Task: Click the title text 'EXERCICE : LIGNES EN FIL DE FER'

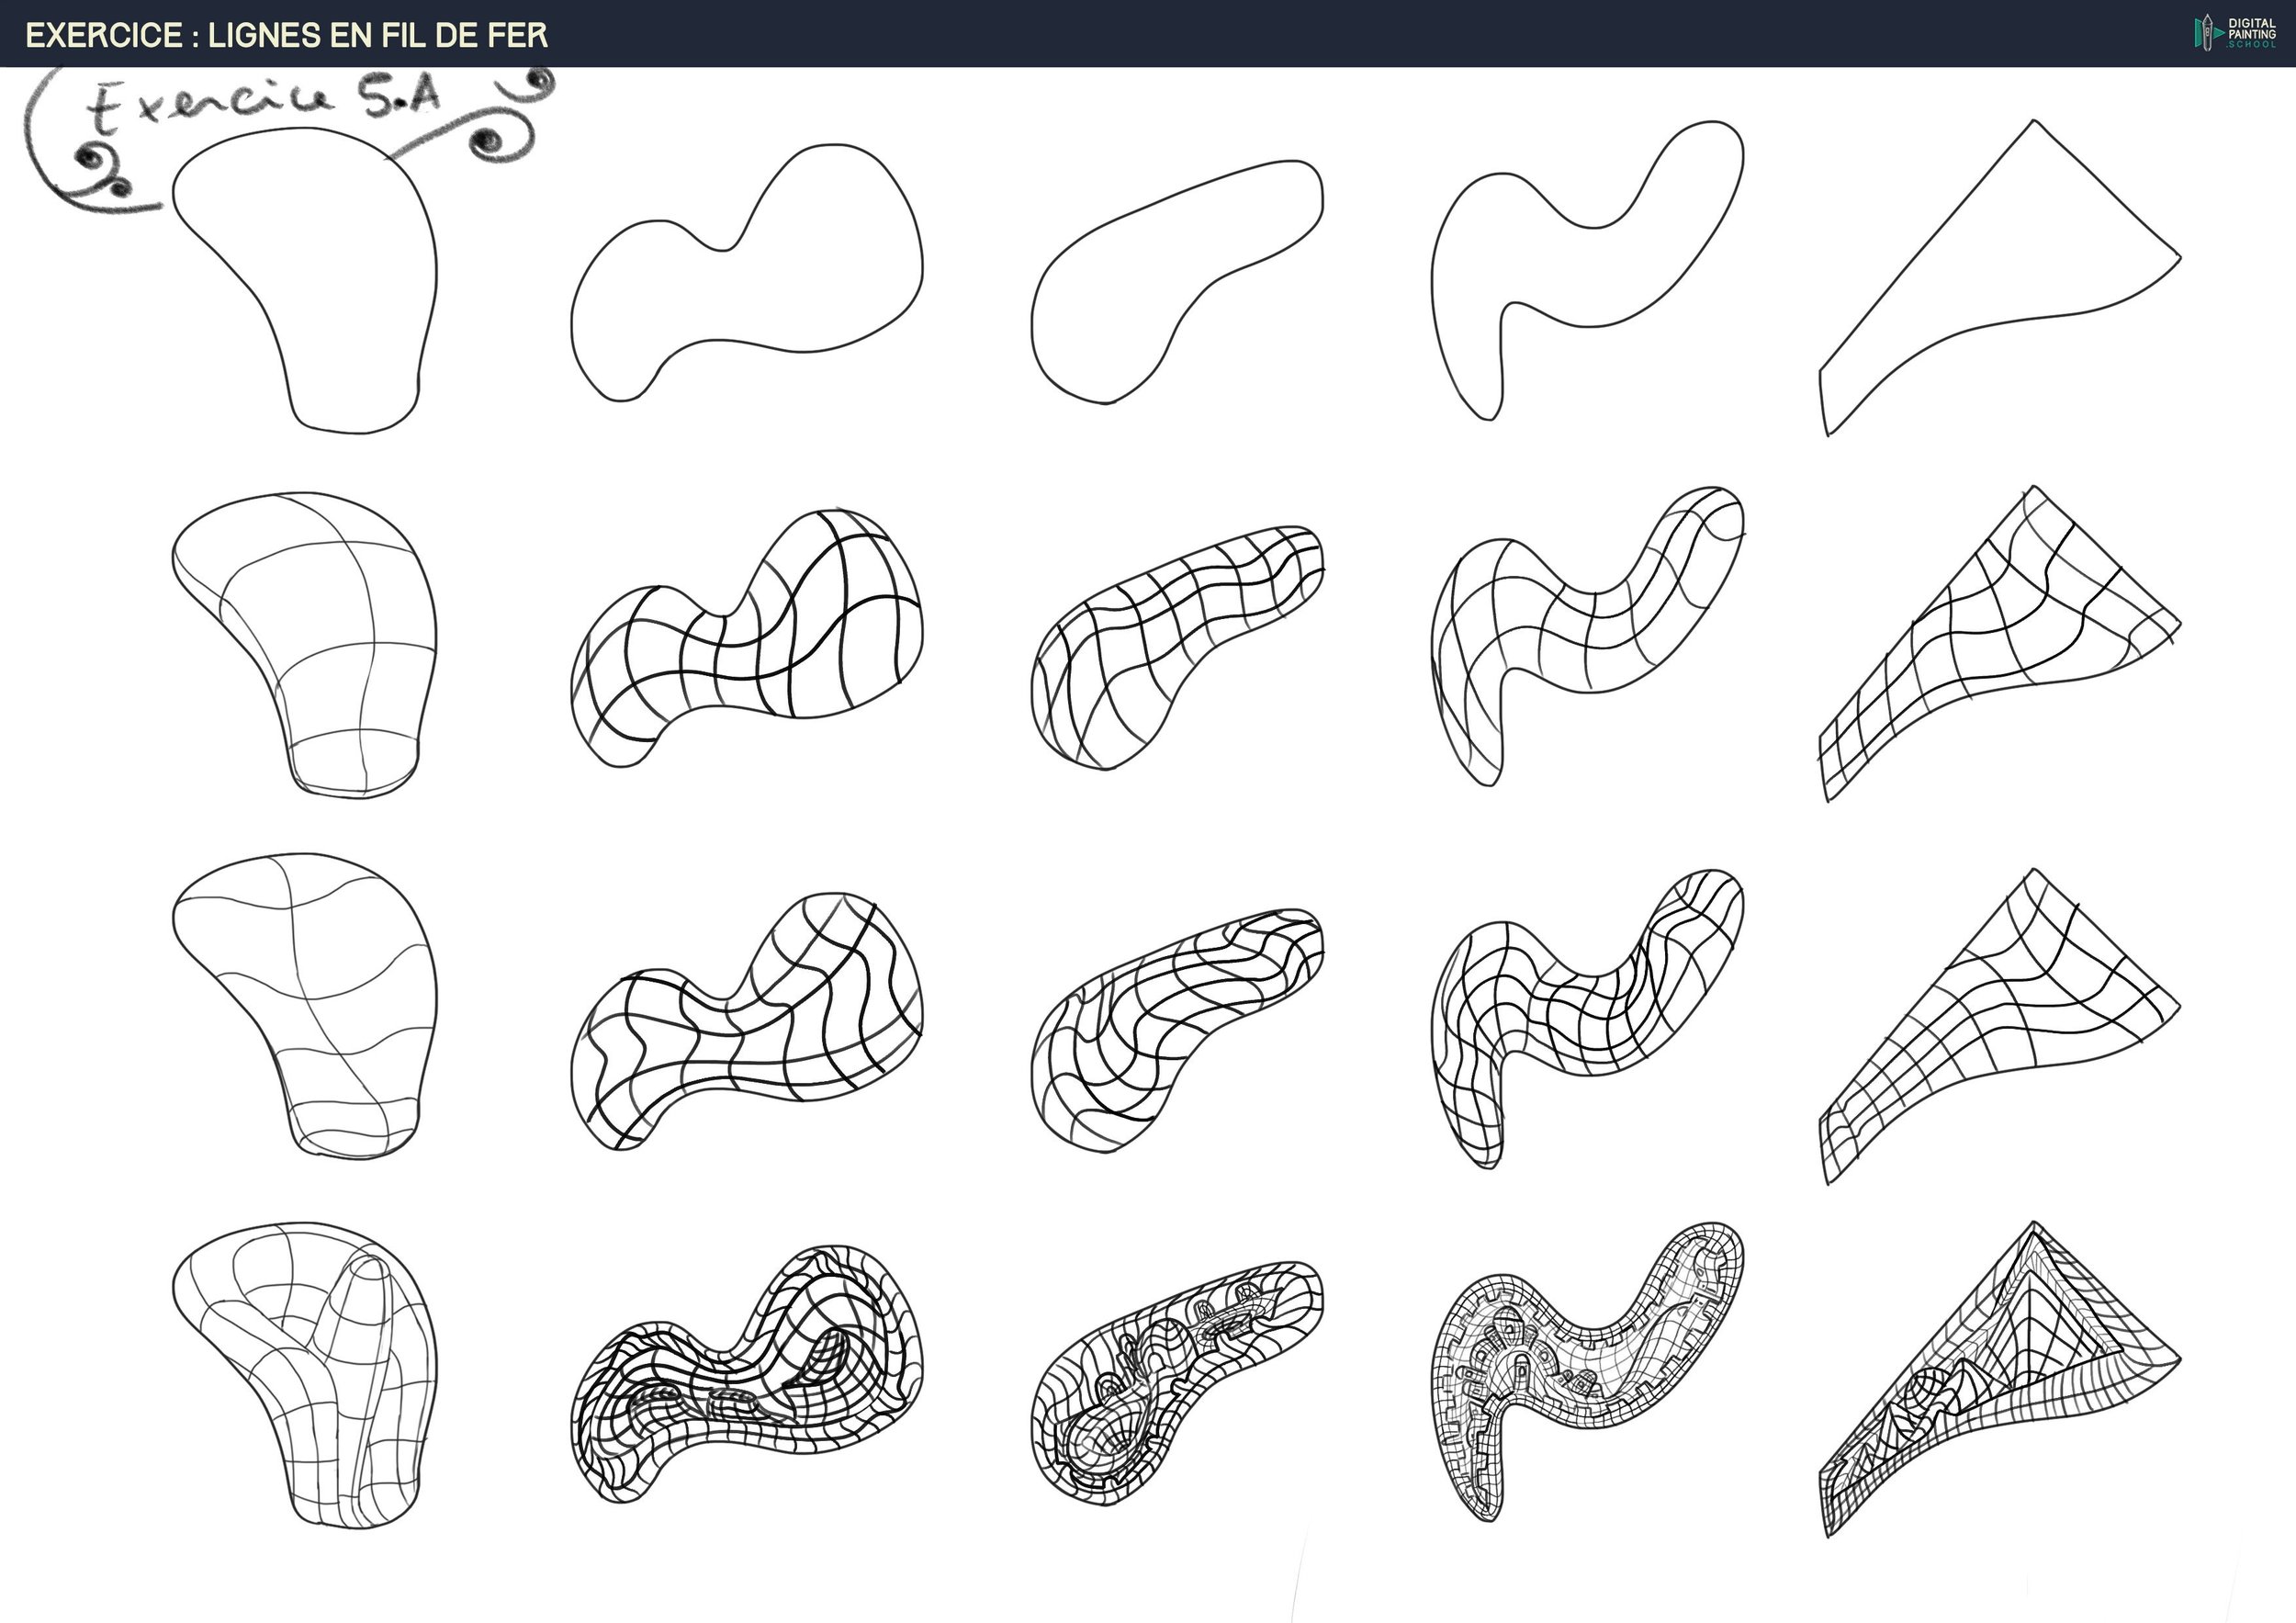Action: pyautogui.click(x=287, y=36)
